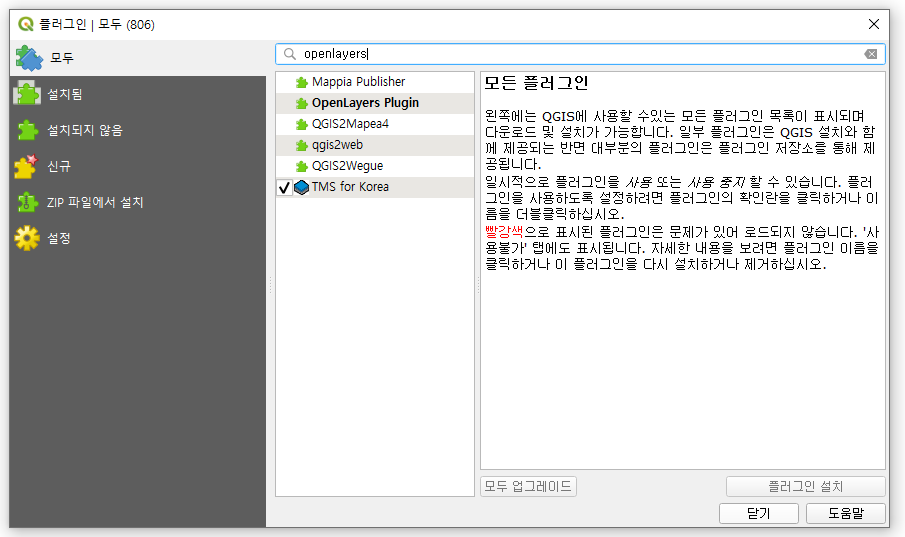This screenshot has width=905, height=537.
Task: Select OpenLayers Plugin in the list
Action: click(x=375, y=103)
